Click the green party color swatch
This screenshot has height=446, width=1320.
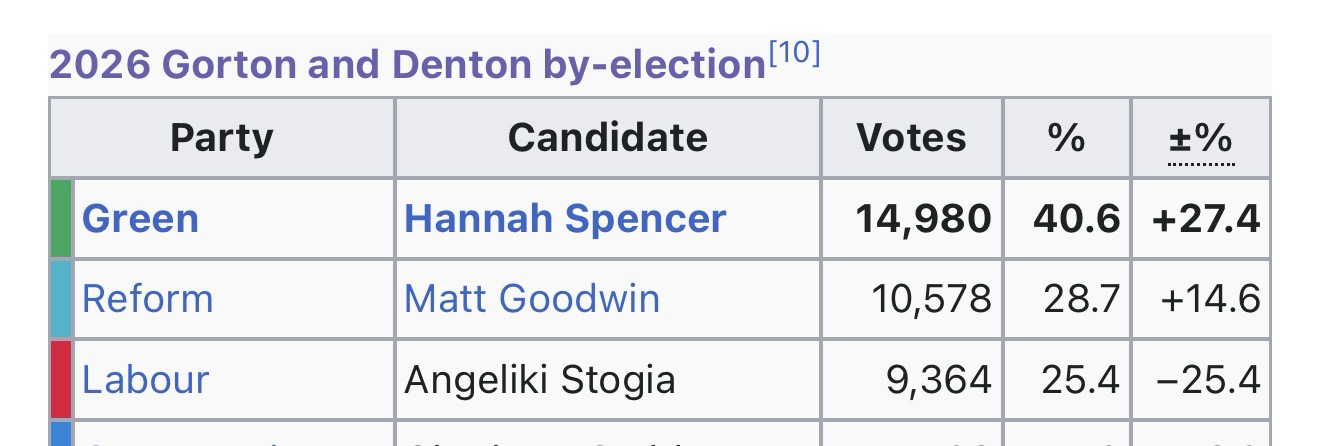(x=61, y=219)
